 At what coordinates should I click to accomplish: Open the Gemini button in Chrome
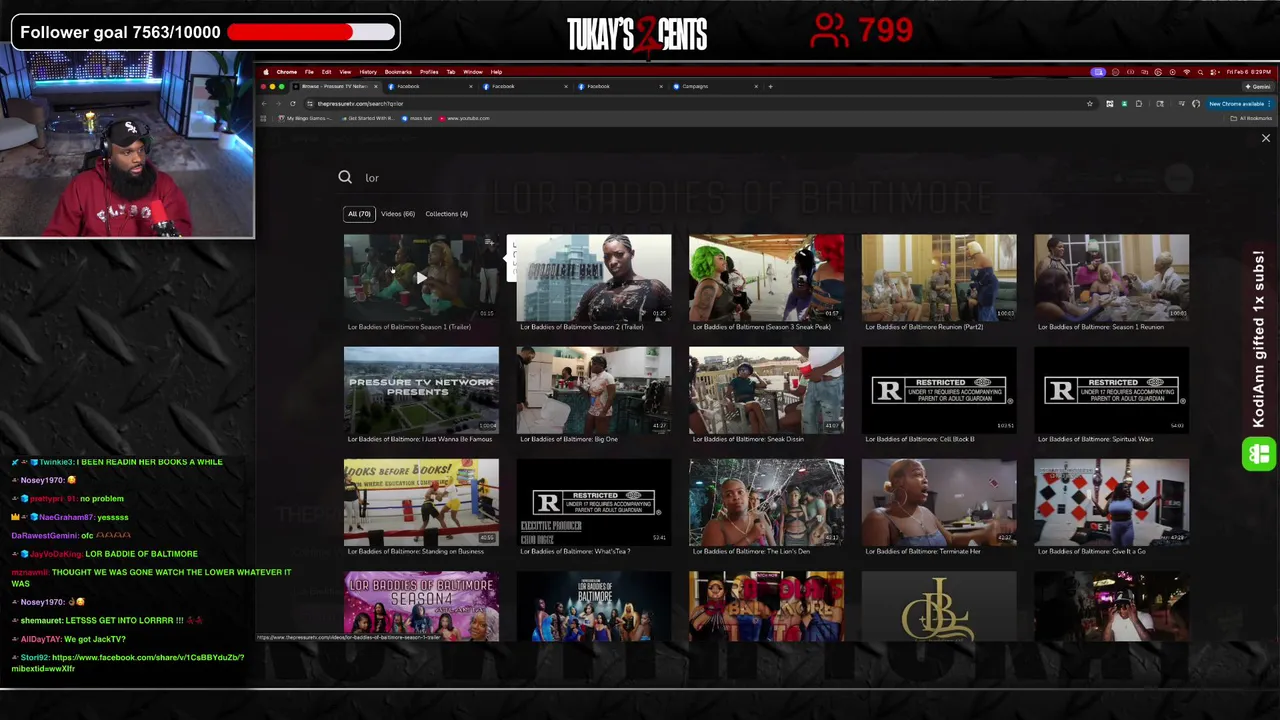[x=1258, y=87]
